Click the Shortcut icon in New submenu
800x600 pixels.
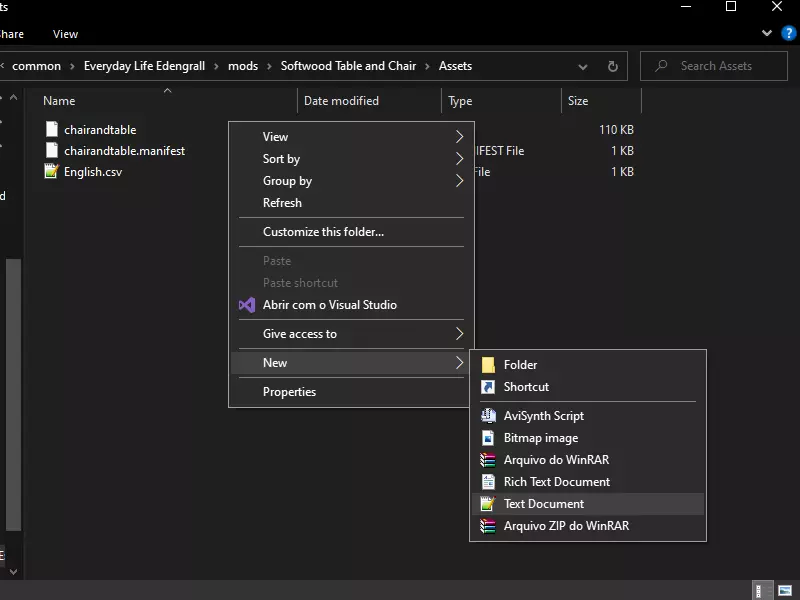488,387
